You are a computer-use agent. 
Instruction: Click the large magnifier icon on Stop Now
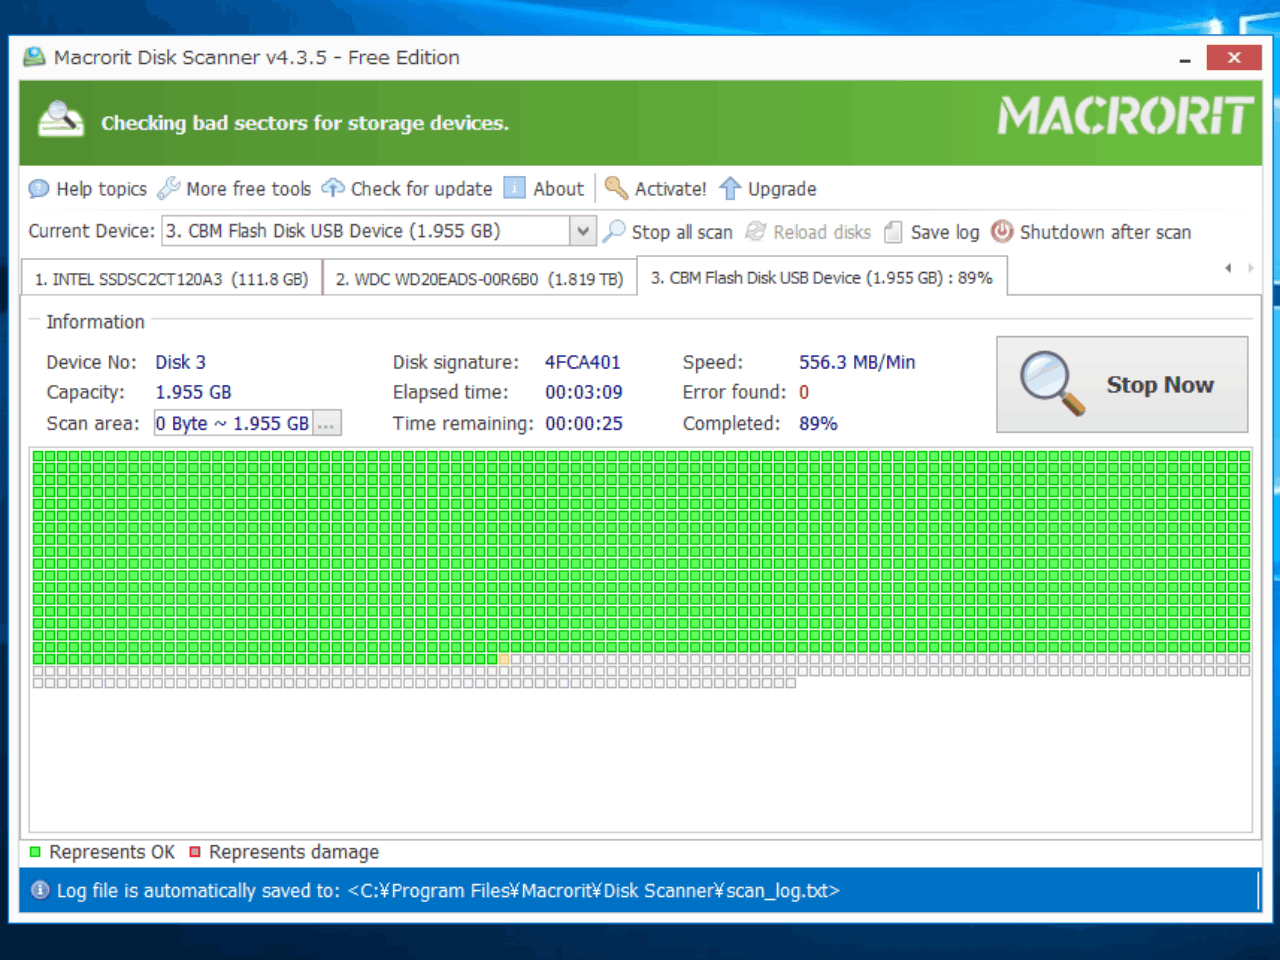[1051, 383]
